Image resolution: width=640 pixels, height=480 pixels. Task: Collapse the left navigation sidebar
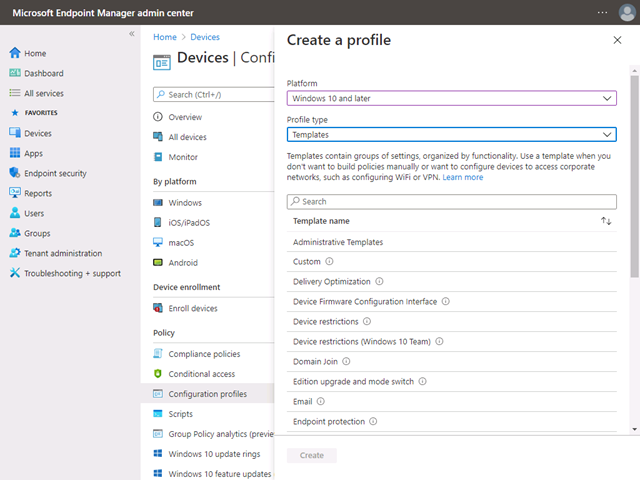tap(131, 34)
